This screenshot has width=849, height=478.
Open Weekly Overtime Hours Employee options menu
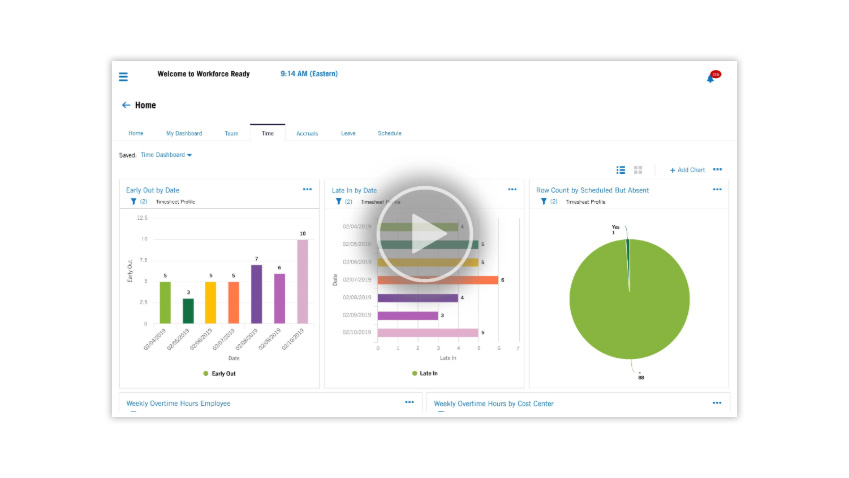coord(409,402)
